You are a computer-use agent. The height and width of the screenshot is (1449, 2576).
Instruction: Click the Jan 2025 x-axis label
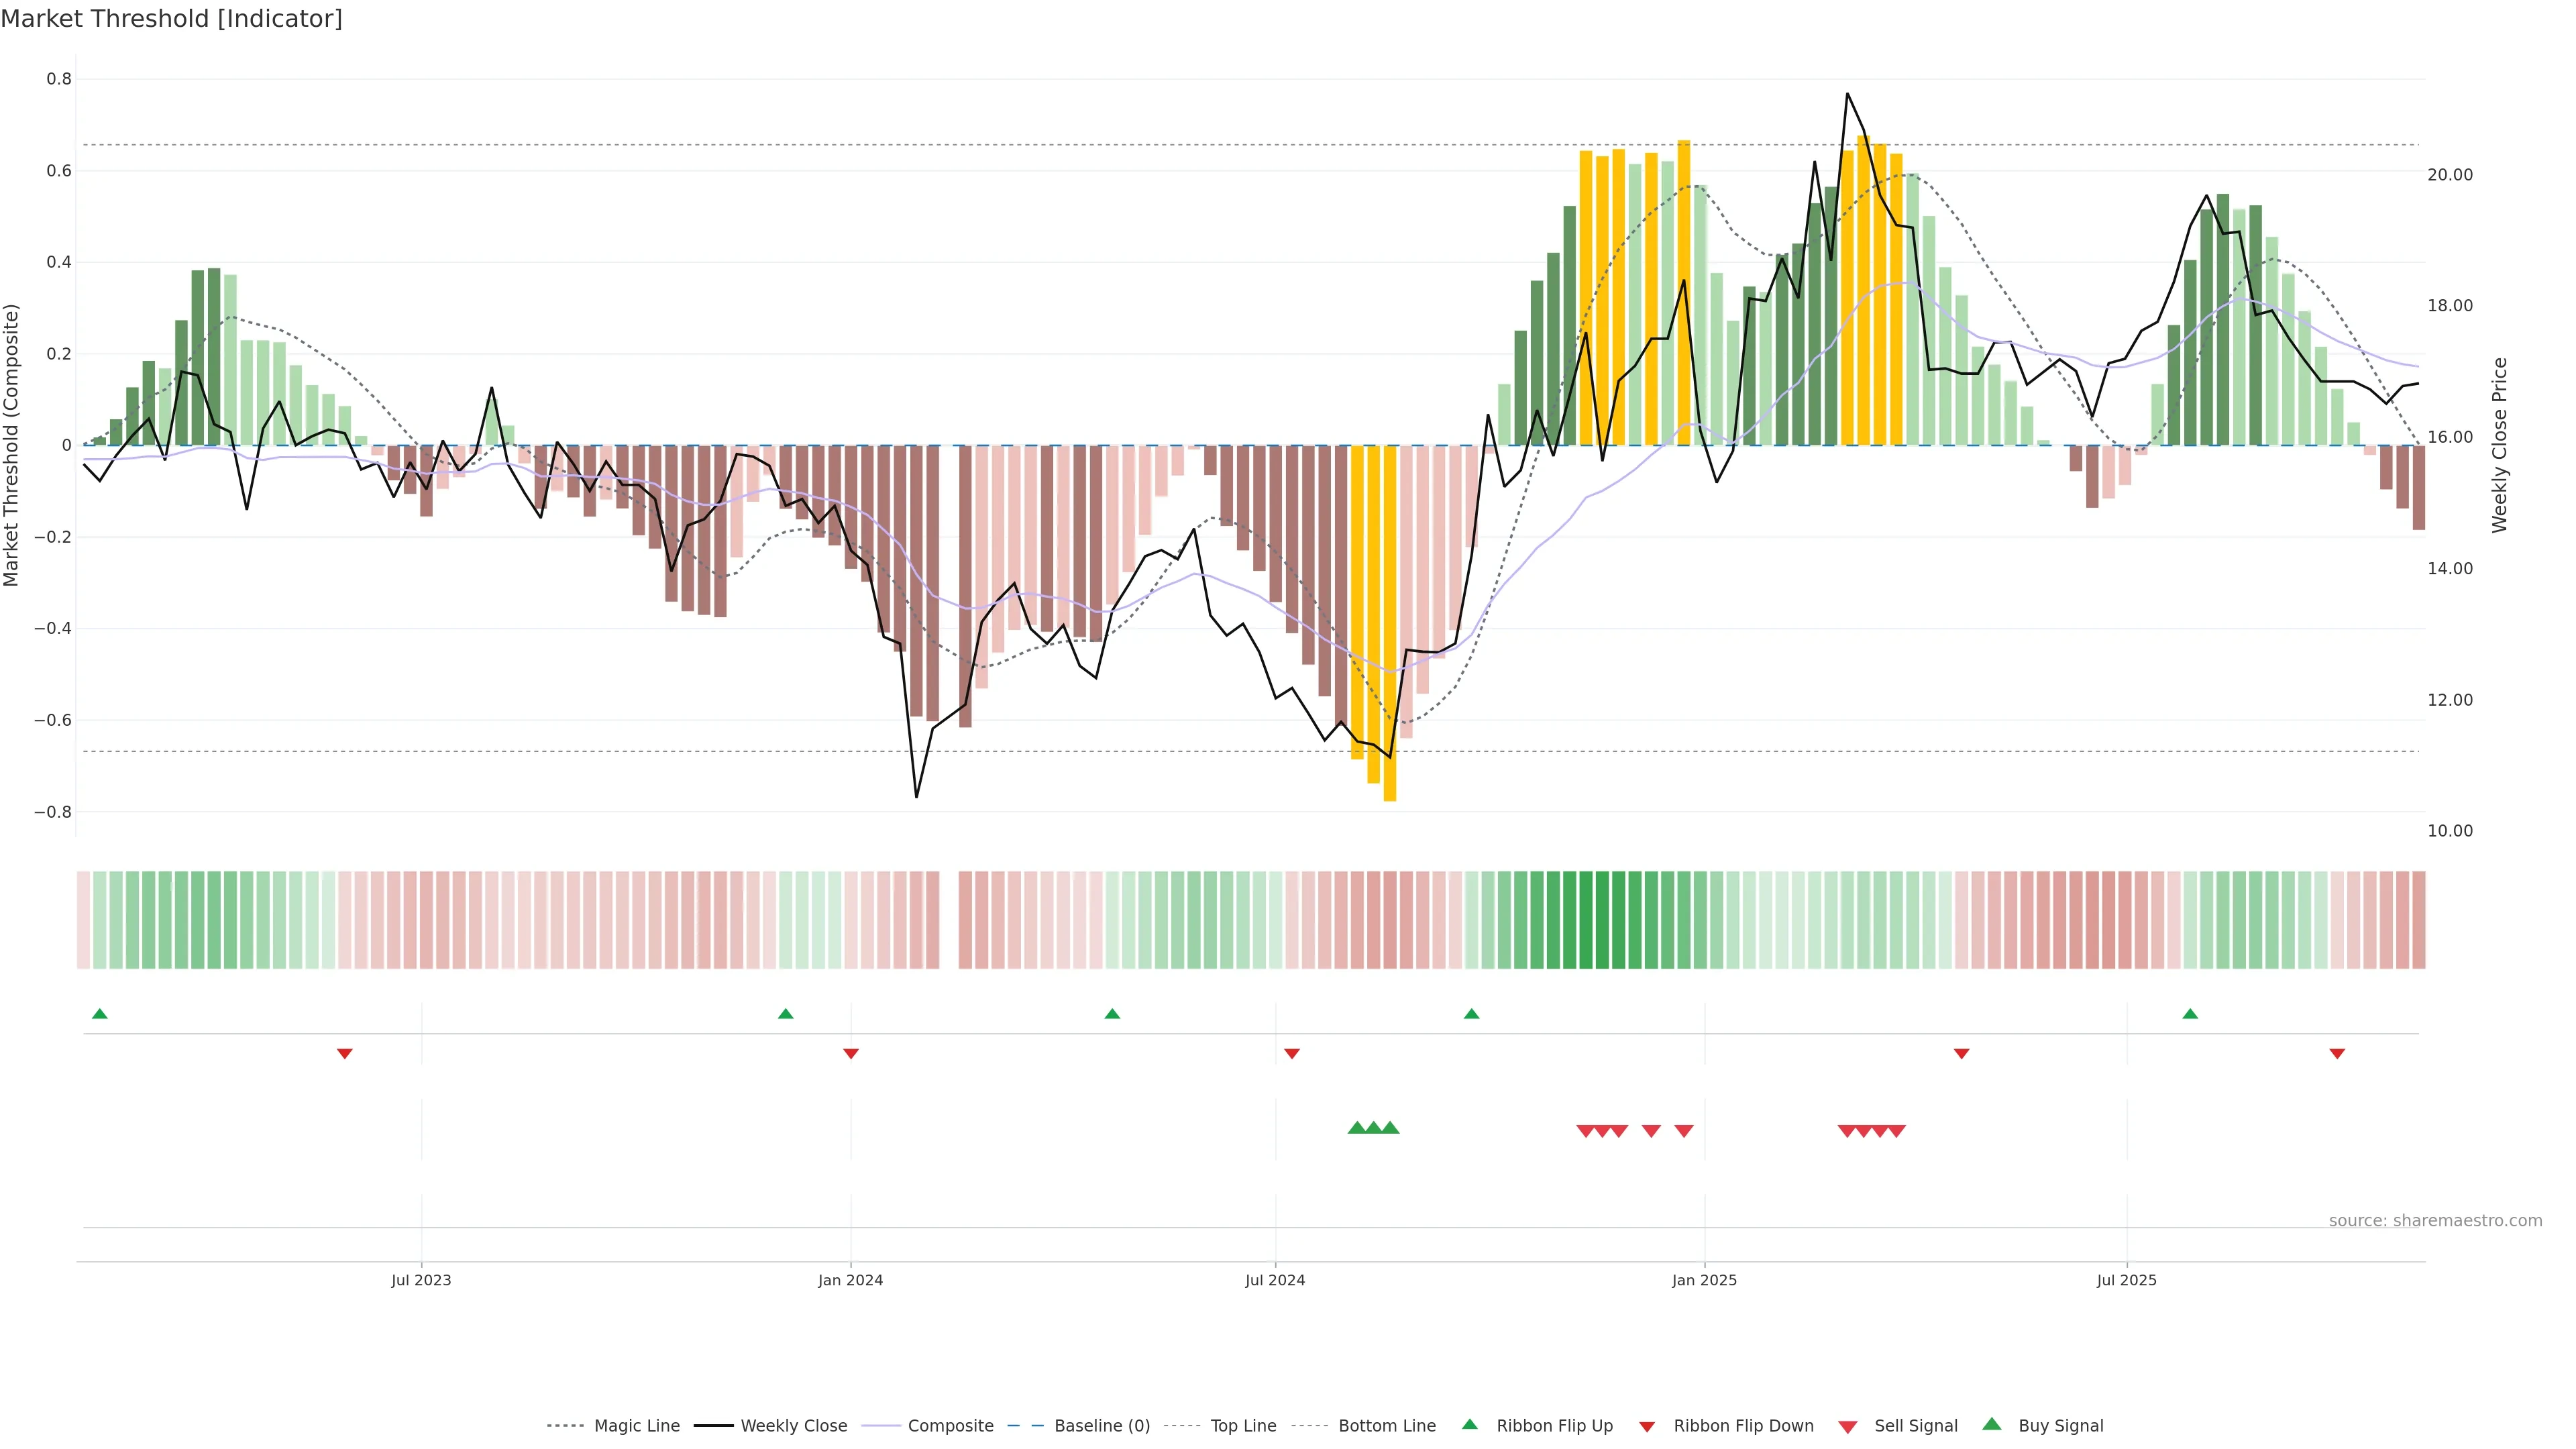[1704, 1280]
